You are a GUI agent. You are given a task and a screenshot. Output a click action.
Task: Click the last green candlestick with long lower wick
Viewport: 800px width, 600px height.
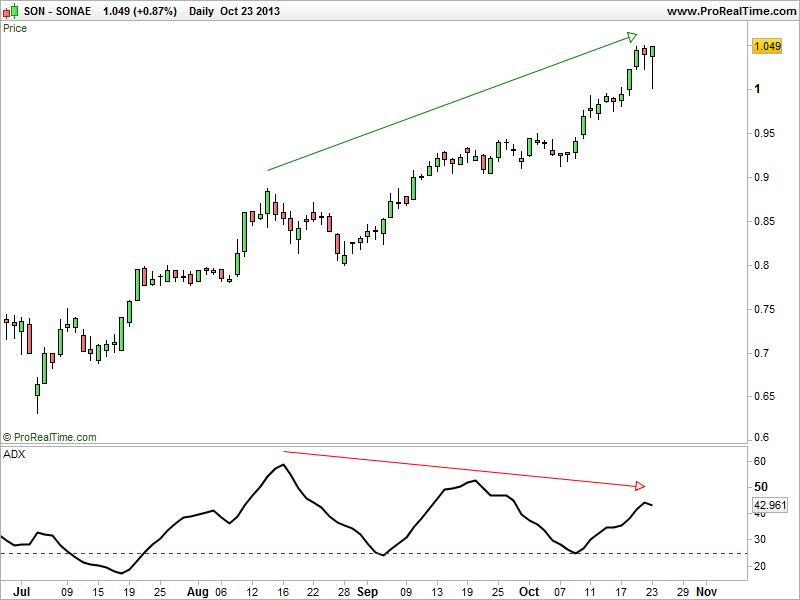tap(653, 66)
